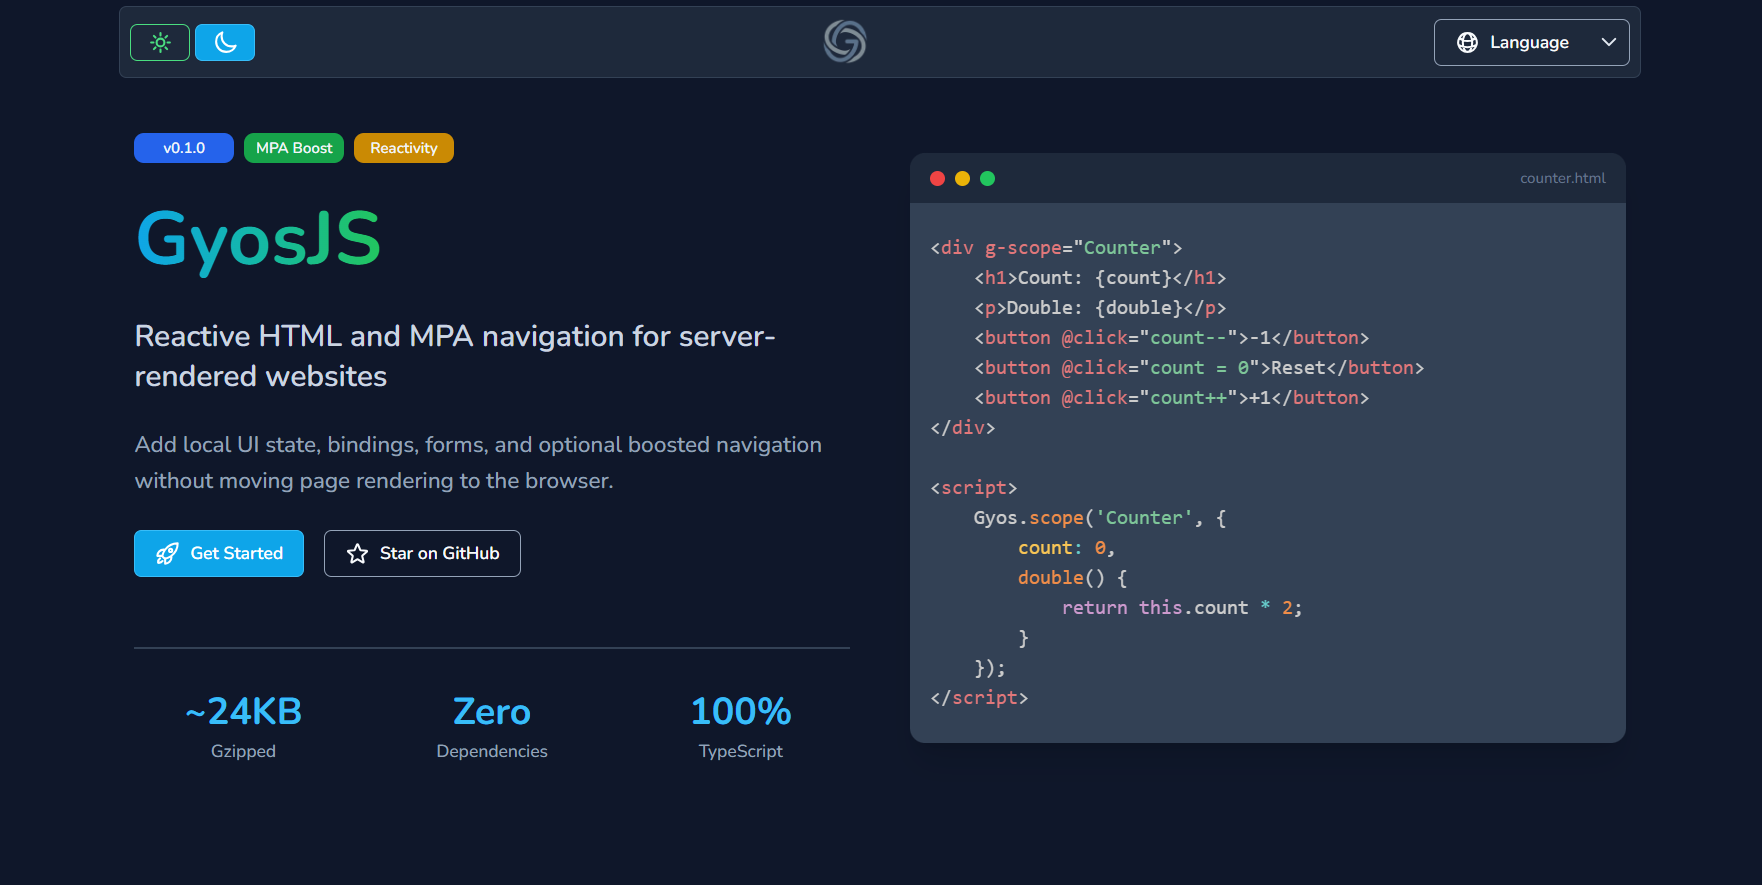This screenshot has width=1762, height=885.
Task: Click the star icon on GitHub button
Action: [x=357, y=553]
